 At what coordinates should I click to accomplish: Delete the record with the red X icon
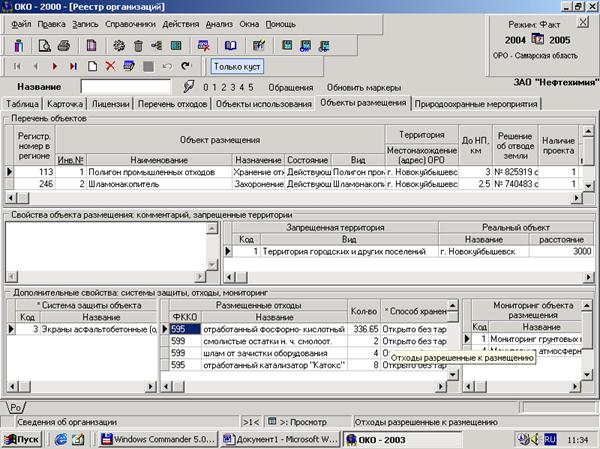pyautogui.click(x=110, y=66)
